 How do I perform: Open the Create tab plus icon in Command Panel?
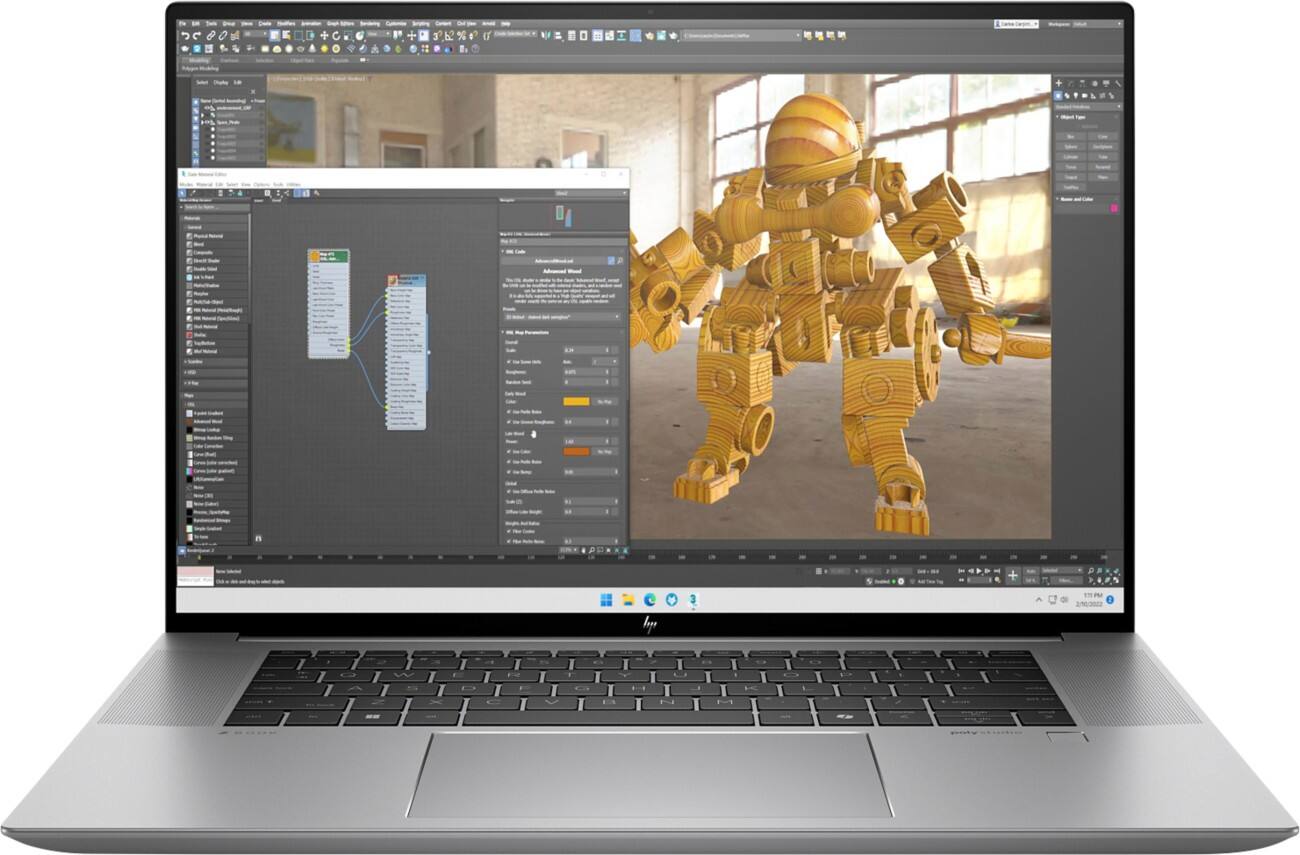(x=1059, y=84)
